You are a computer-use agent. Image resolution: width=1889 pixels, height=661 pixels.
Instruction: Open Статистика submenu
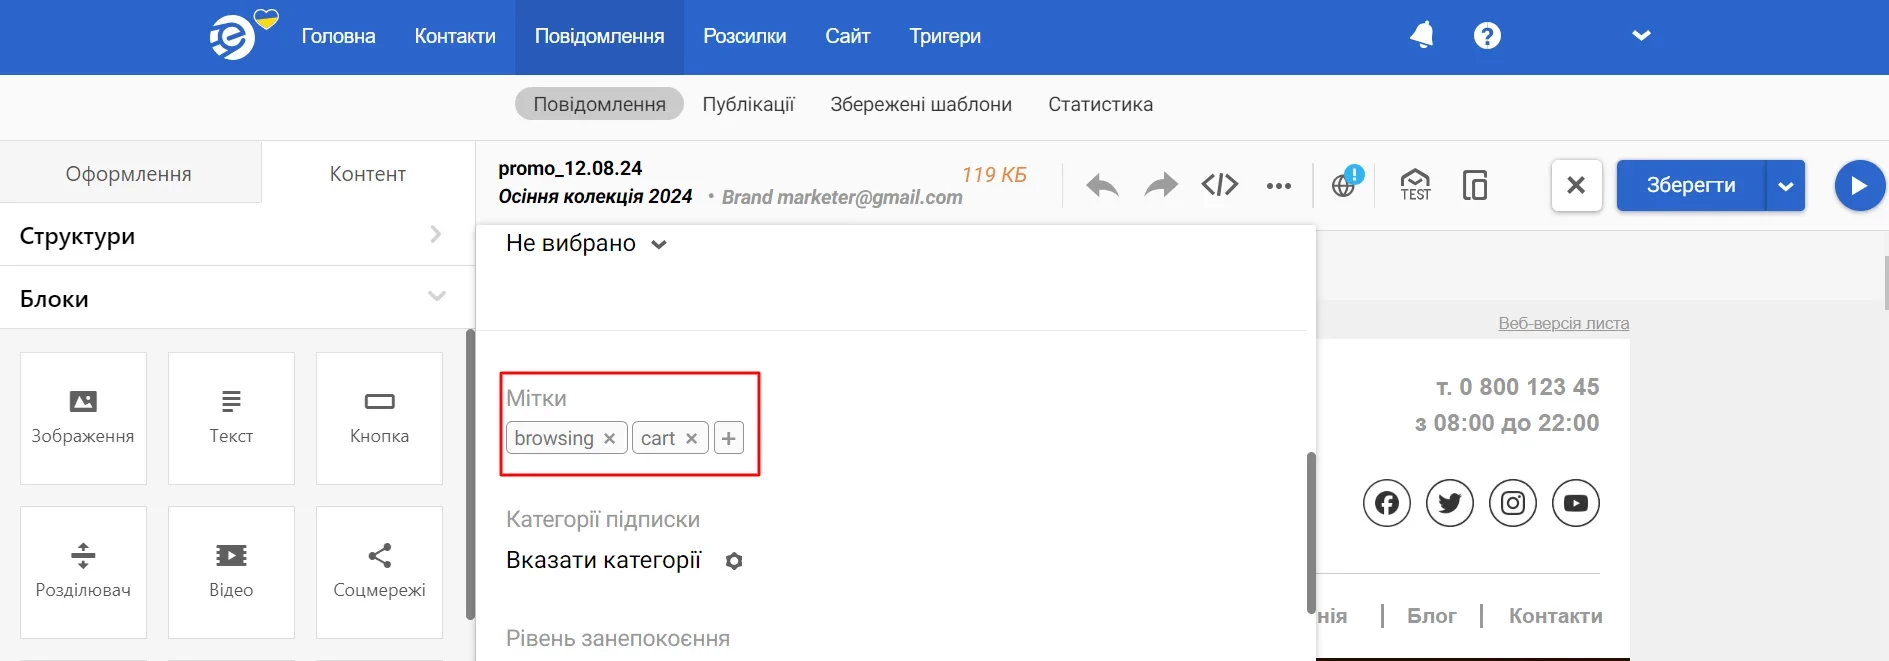(x=1100, y=104)
